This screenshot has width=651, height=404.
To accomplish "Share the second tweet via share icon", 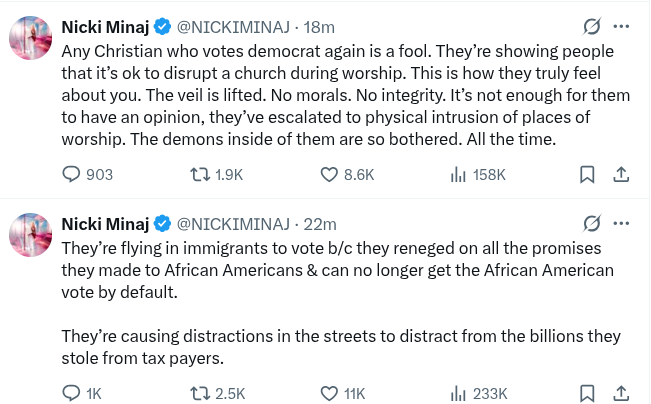I will (620, 393).
